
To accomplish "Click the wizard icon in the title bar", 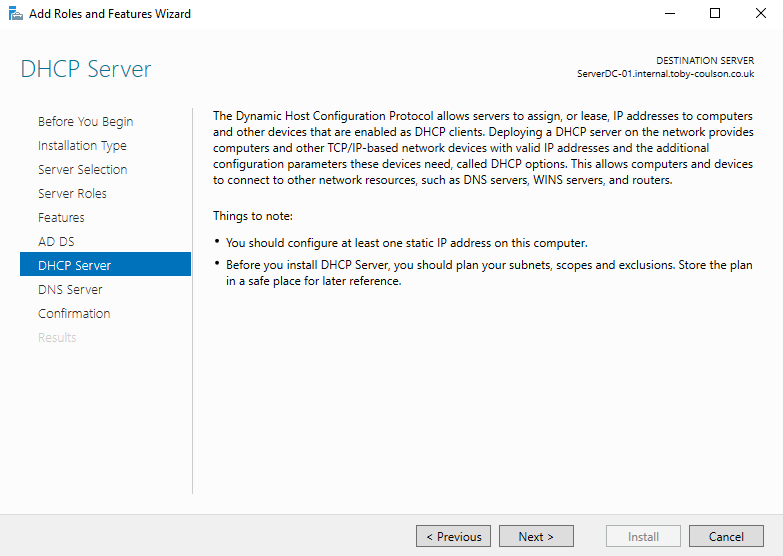I will coord(14,14).
